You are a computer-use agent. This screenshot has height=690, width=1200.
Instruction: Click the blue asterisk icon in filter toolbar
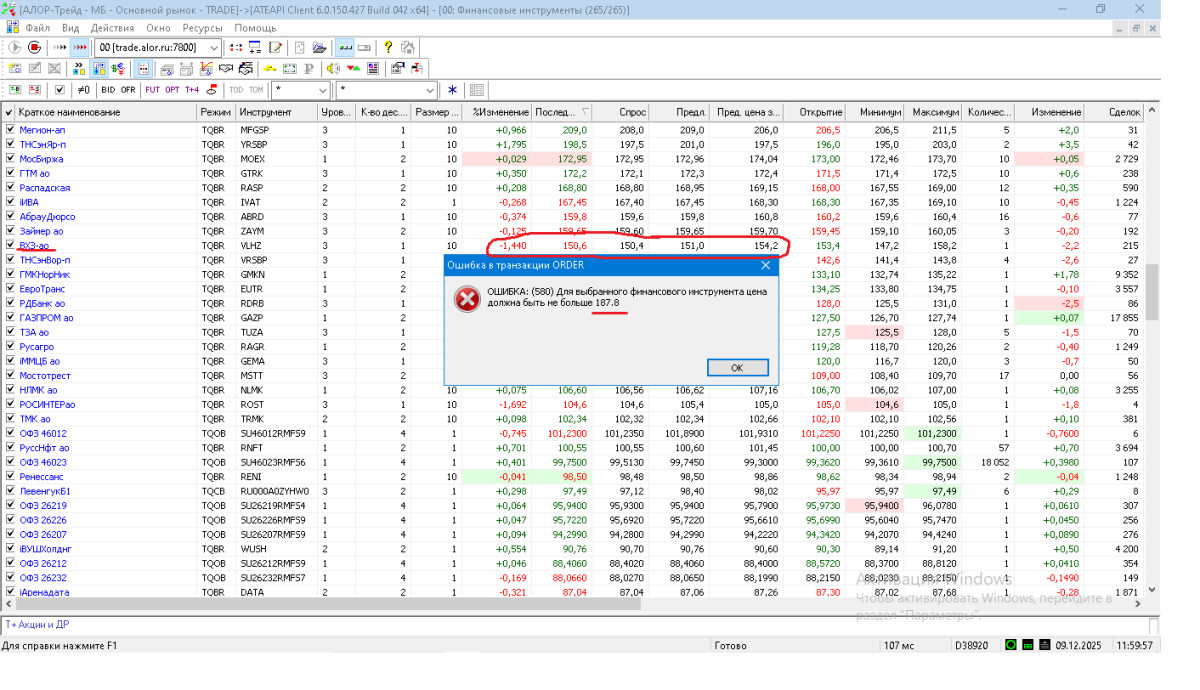(452, 90)
